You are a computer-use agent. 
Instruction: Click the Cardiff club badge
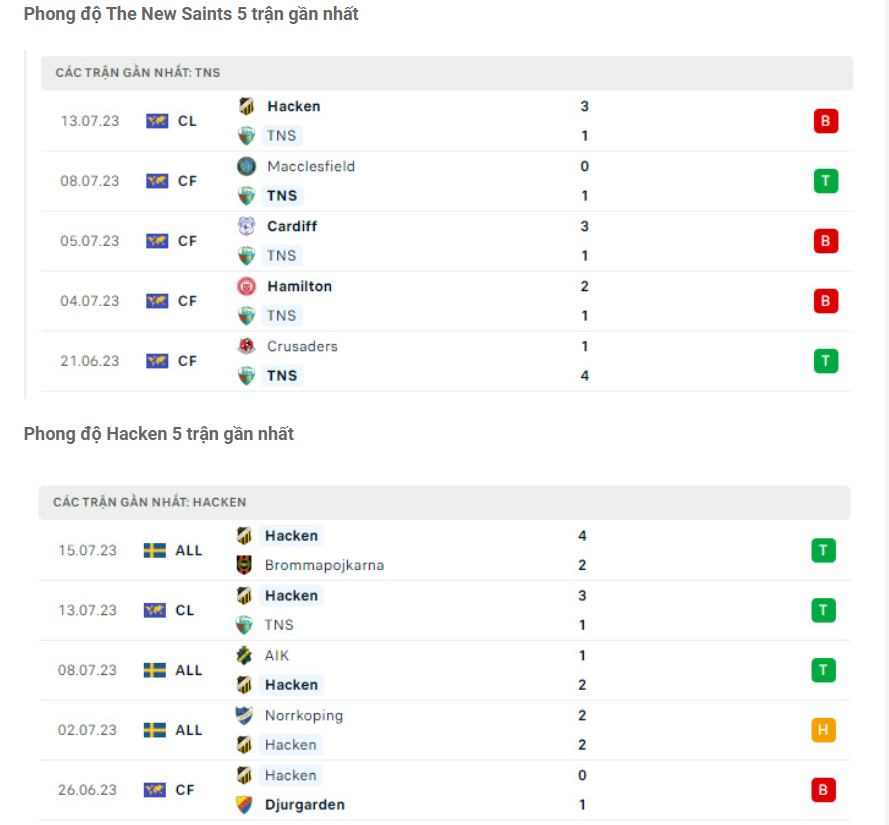pyautogui.click(x=247, y=226)
